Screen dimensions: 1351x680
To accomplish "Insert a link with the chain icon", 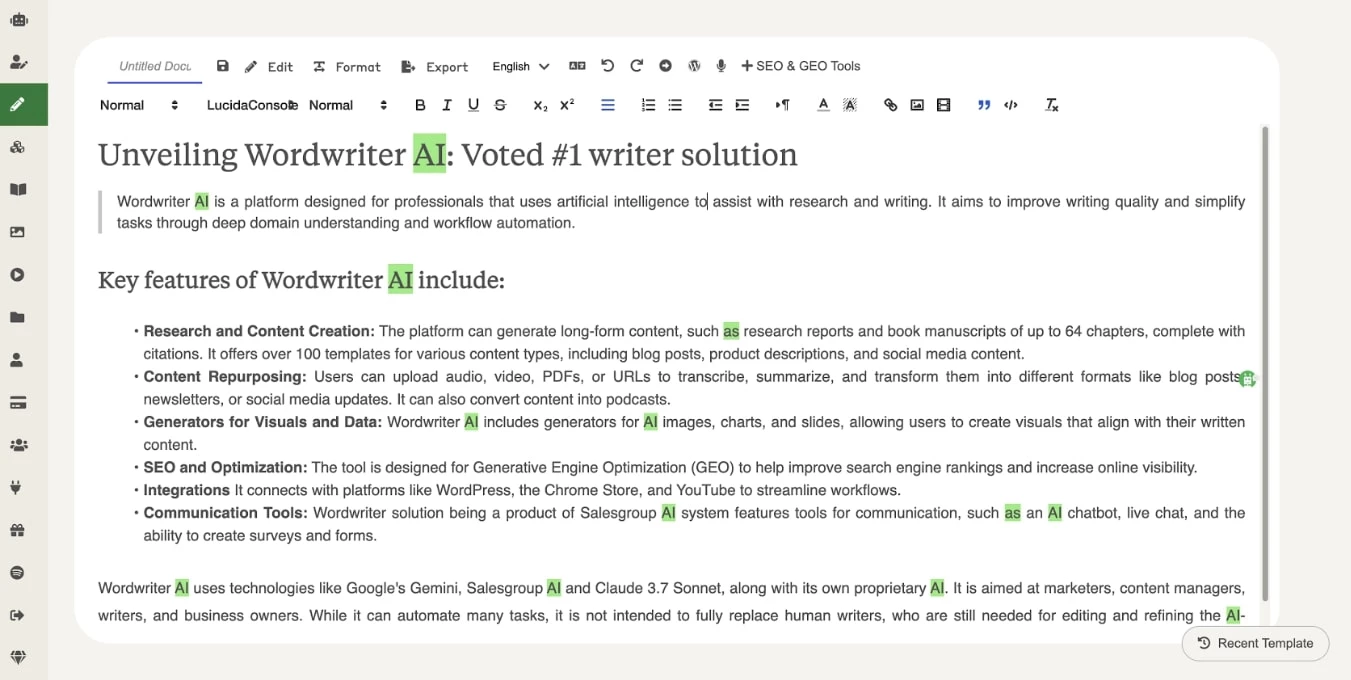I will click(890, 105).
